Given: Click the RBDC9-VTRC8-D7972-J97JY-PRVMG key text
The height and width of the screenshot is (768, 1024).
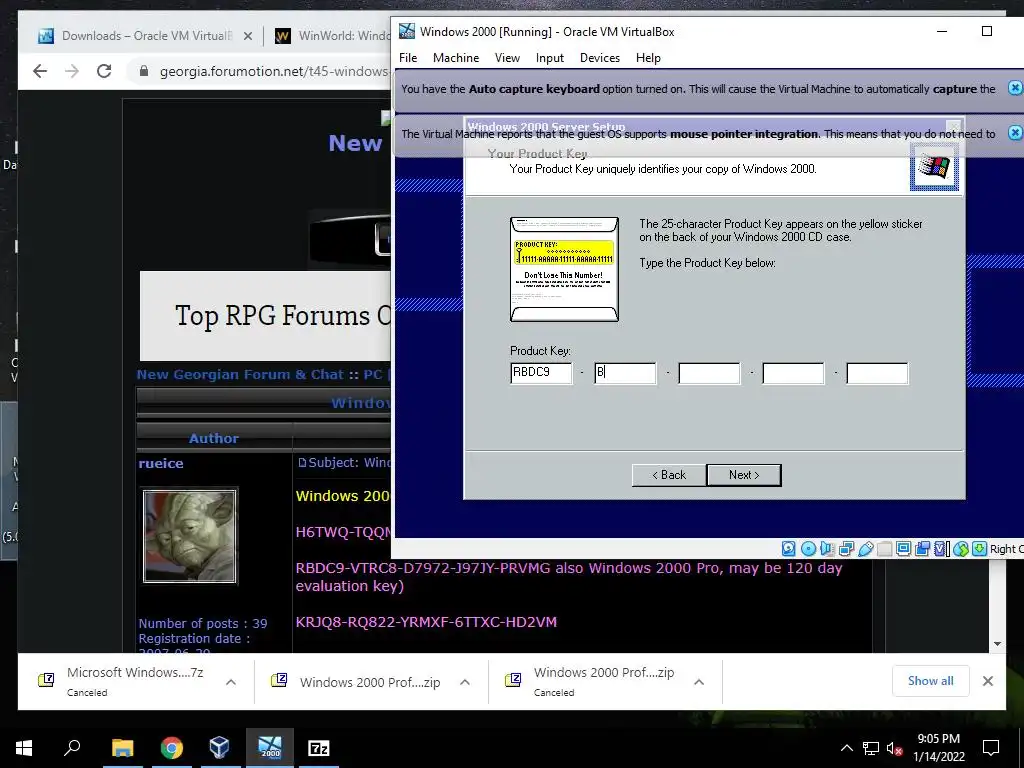Looking at the screenshot, I should [x=423, y=568].
